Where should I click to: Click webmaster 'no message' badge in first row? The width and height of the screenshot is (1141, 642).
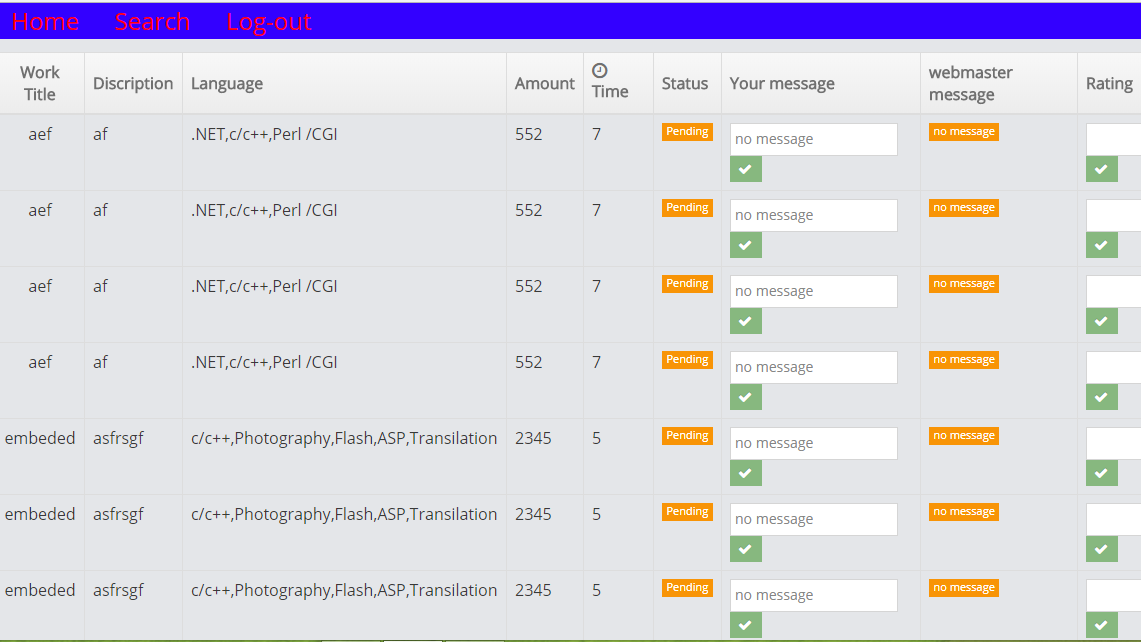click(x=963, y=132)
